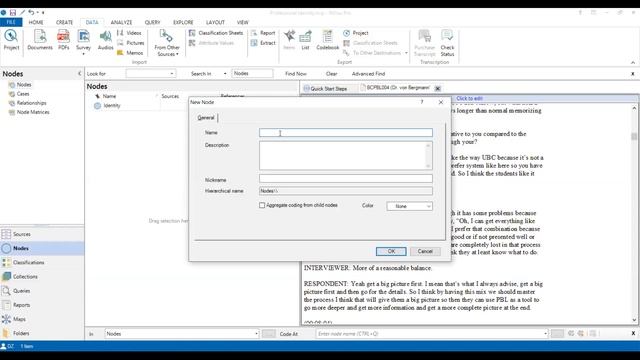Switch to the LAYOUT ribbon tab
640x360 pixels.
(x=215, y=22)
